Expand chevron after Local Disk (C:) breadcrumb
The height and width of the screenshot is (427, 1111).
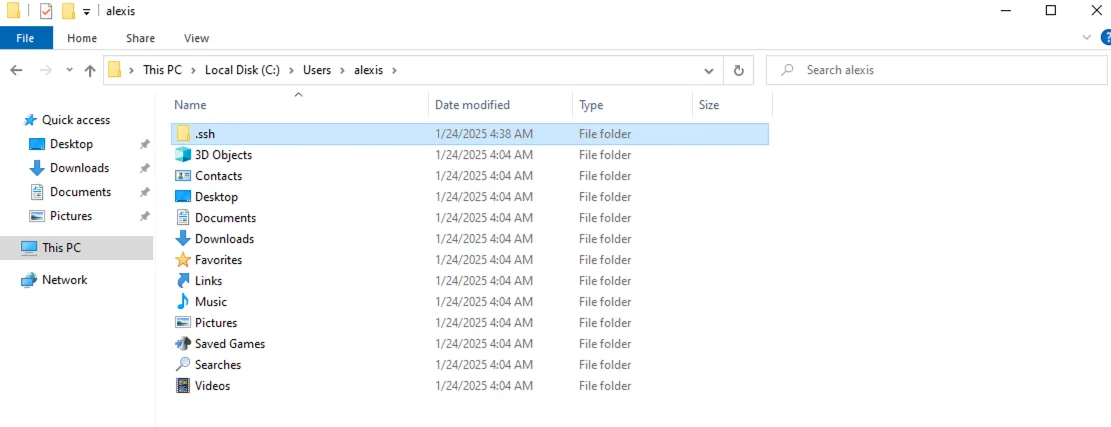tap(291, 70)
